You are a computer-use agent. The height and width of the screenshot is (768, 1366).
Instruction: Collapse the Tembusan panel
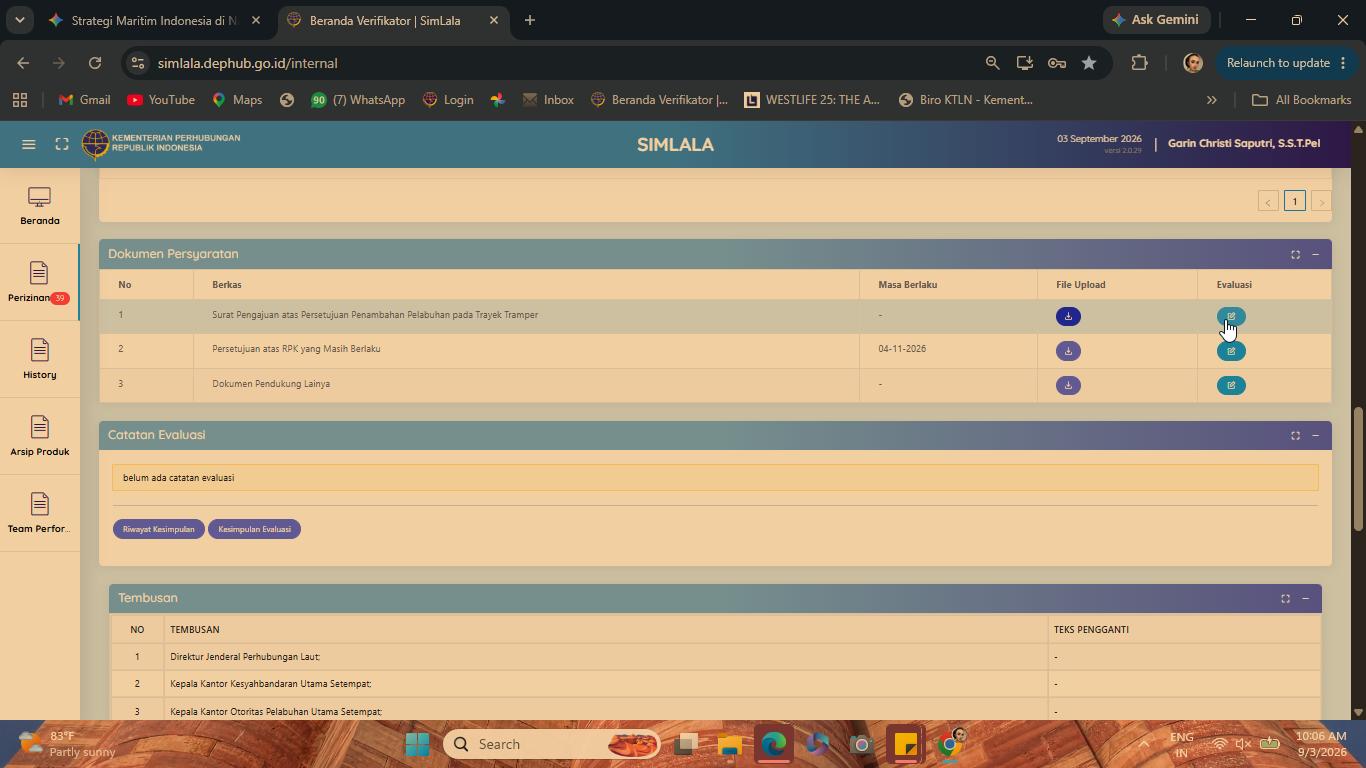coord(1305,598)
